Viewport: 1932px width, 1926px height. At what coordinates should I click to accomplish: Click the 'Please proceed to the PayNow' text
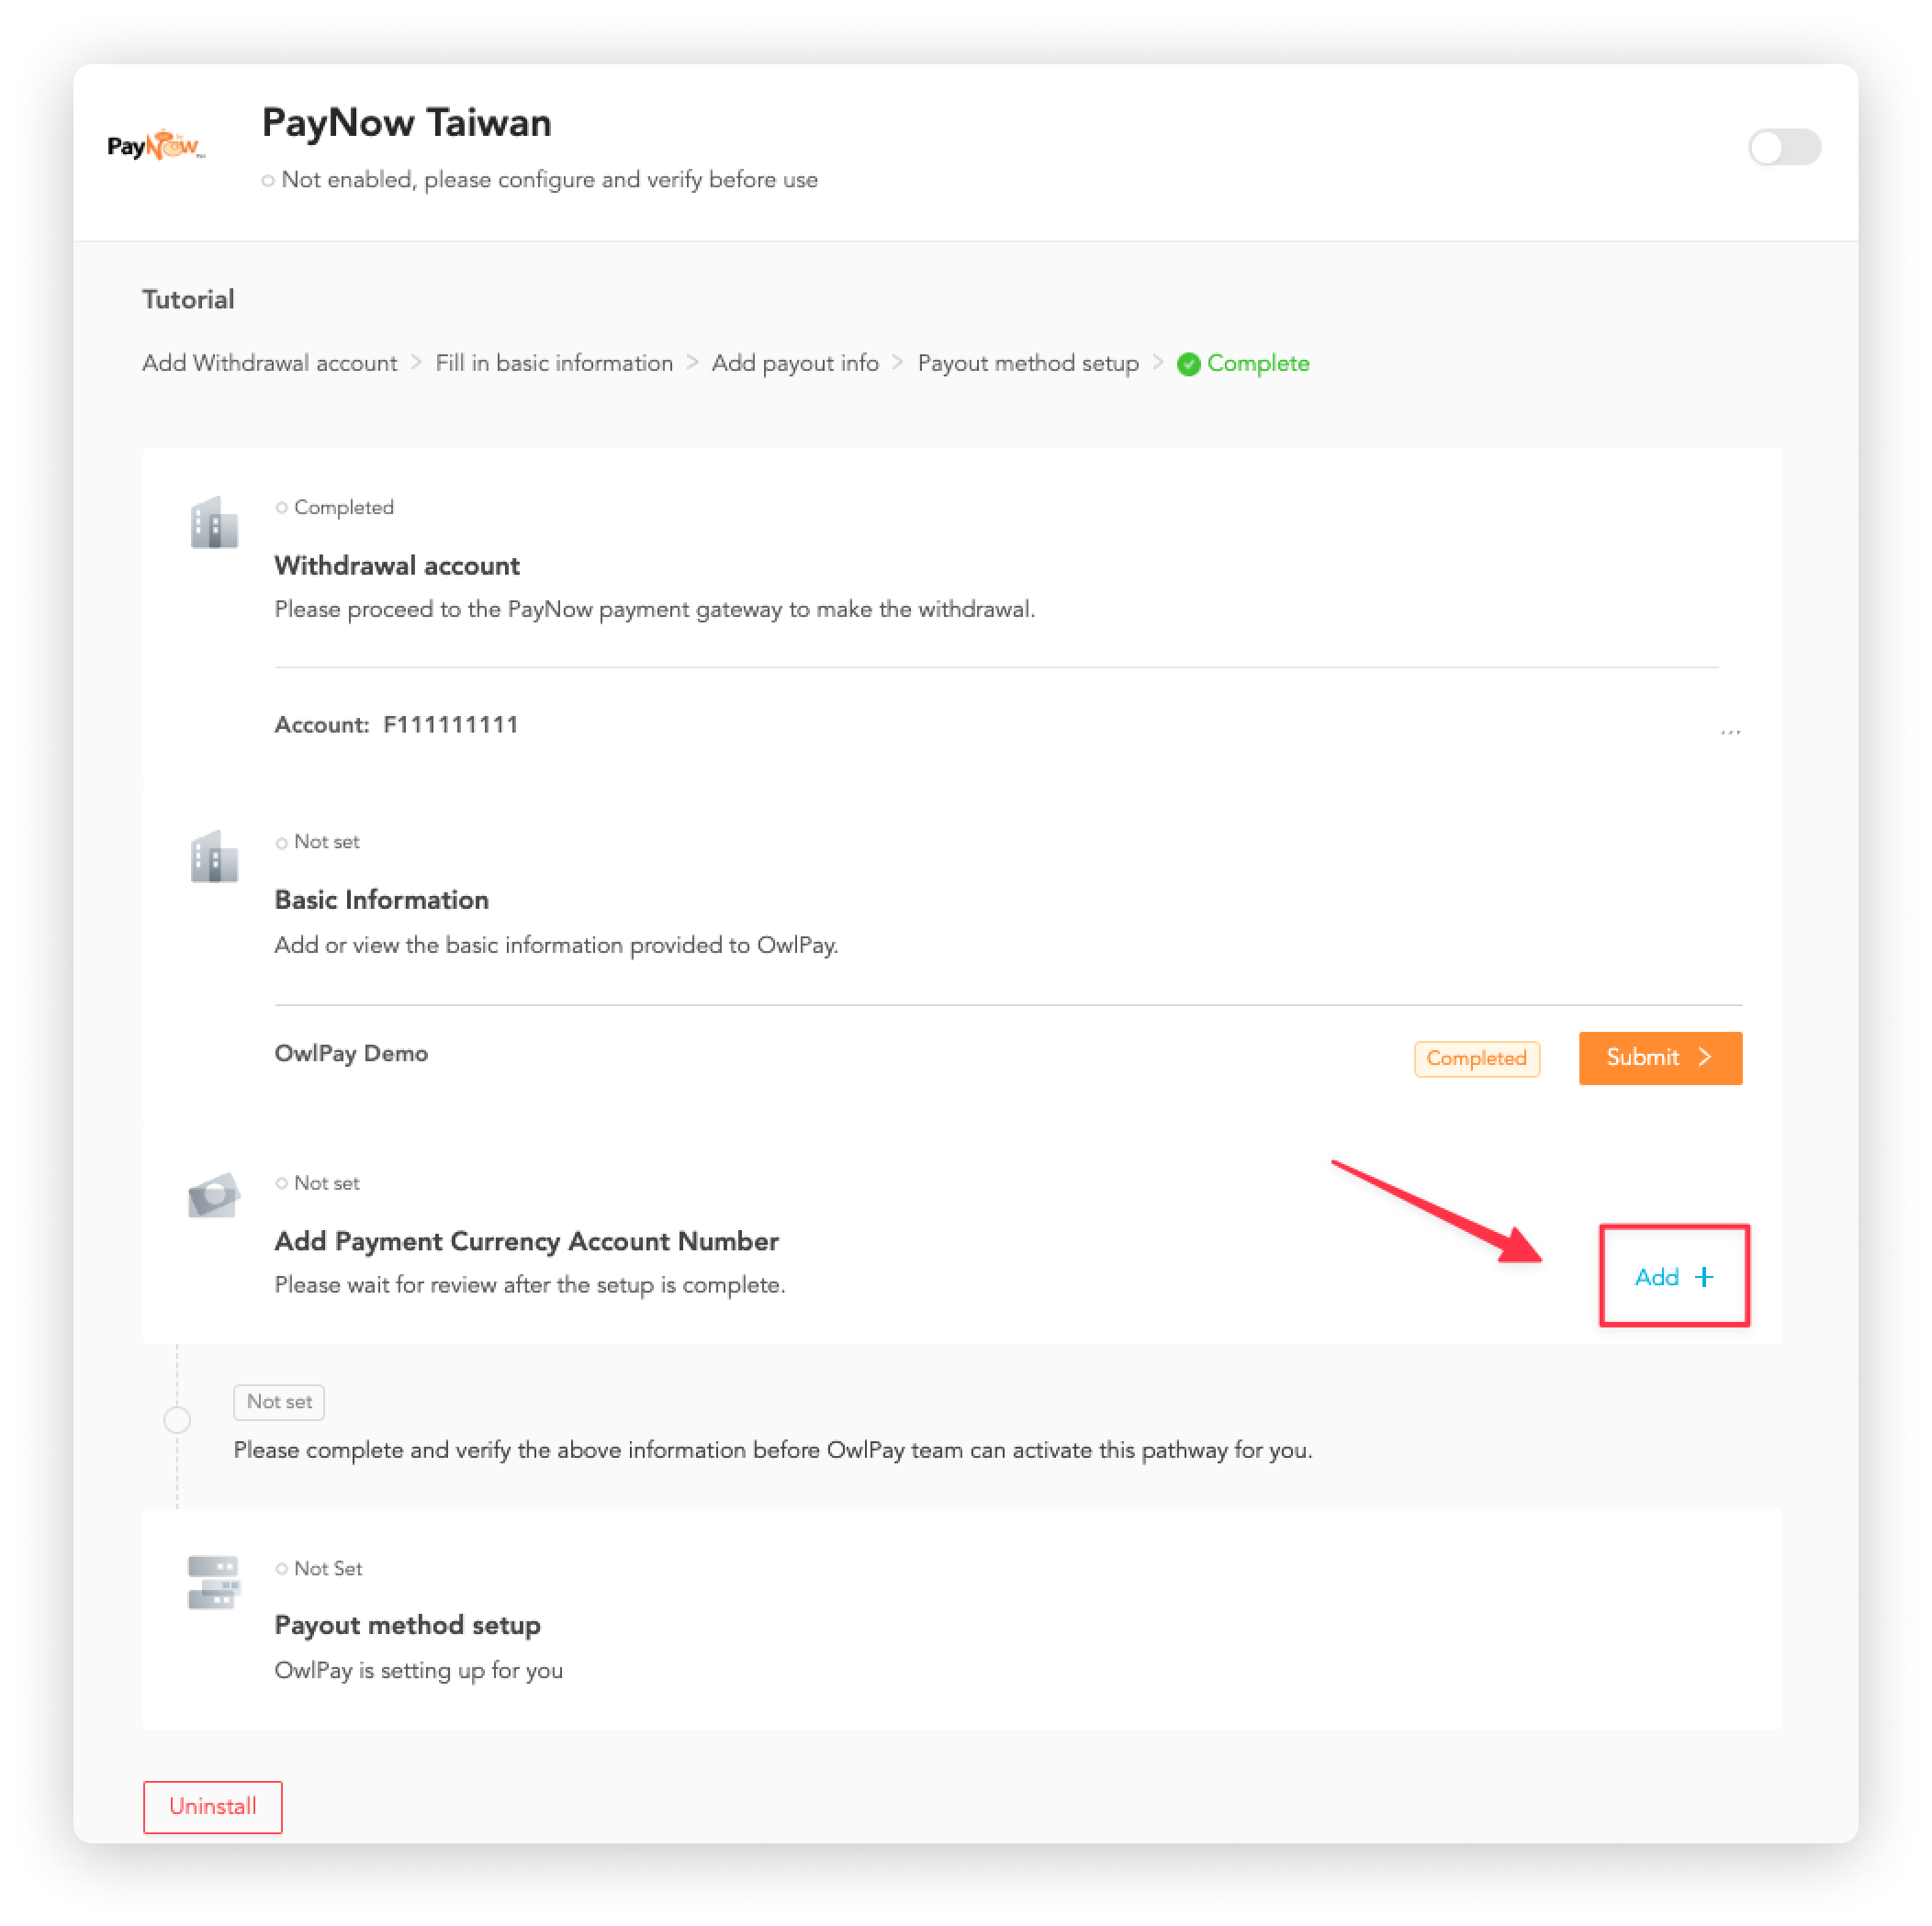pyautogui.click(x=654, y=609)
